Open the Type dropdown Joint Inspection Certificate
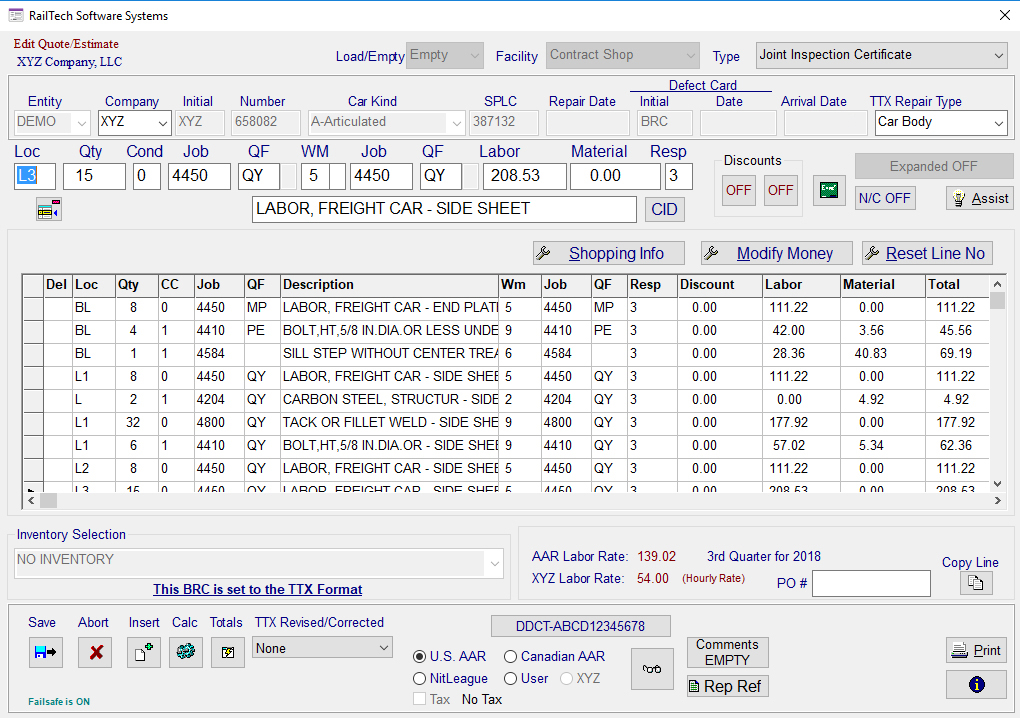 pyautogui.click(x=881, y=55)
